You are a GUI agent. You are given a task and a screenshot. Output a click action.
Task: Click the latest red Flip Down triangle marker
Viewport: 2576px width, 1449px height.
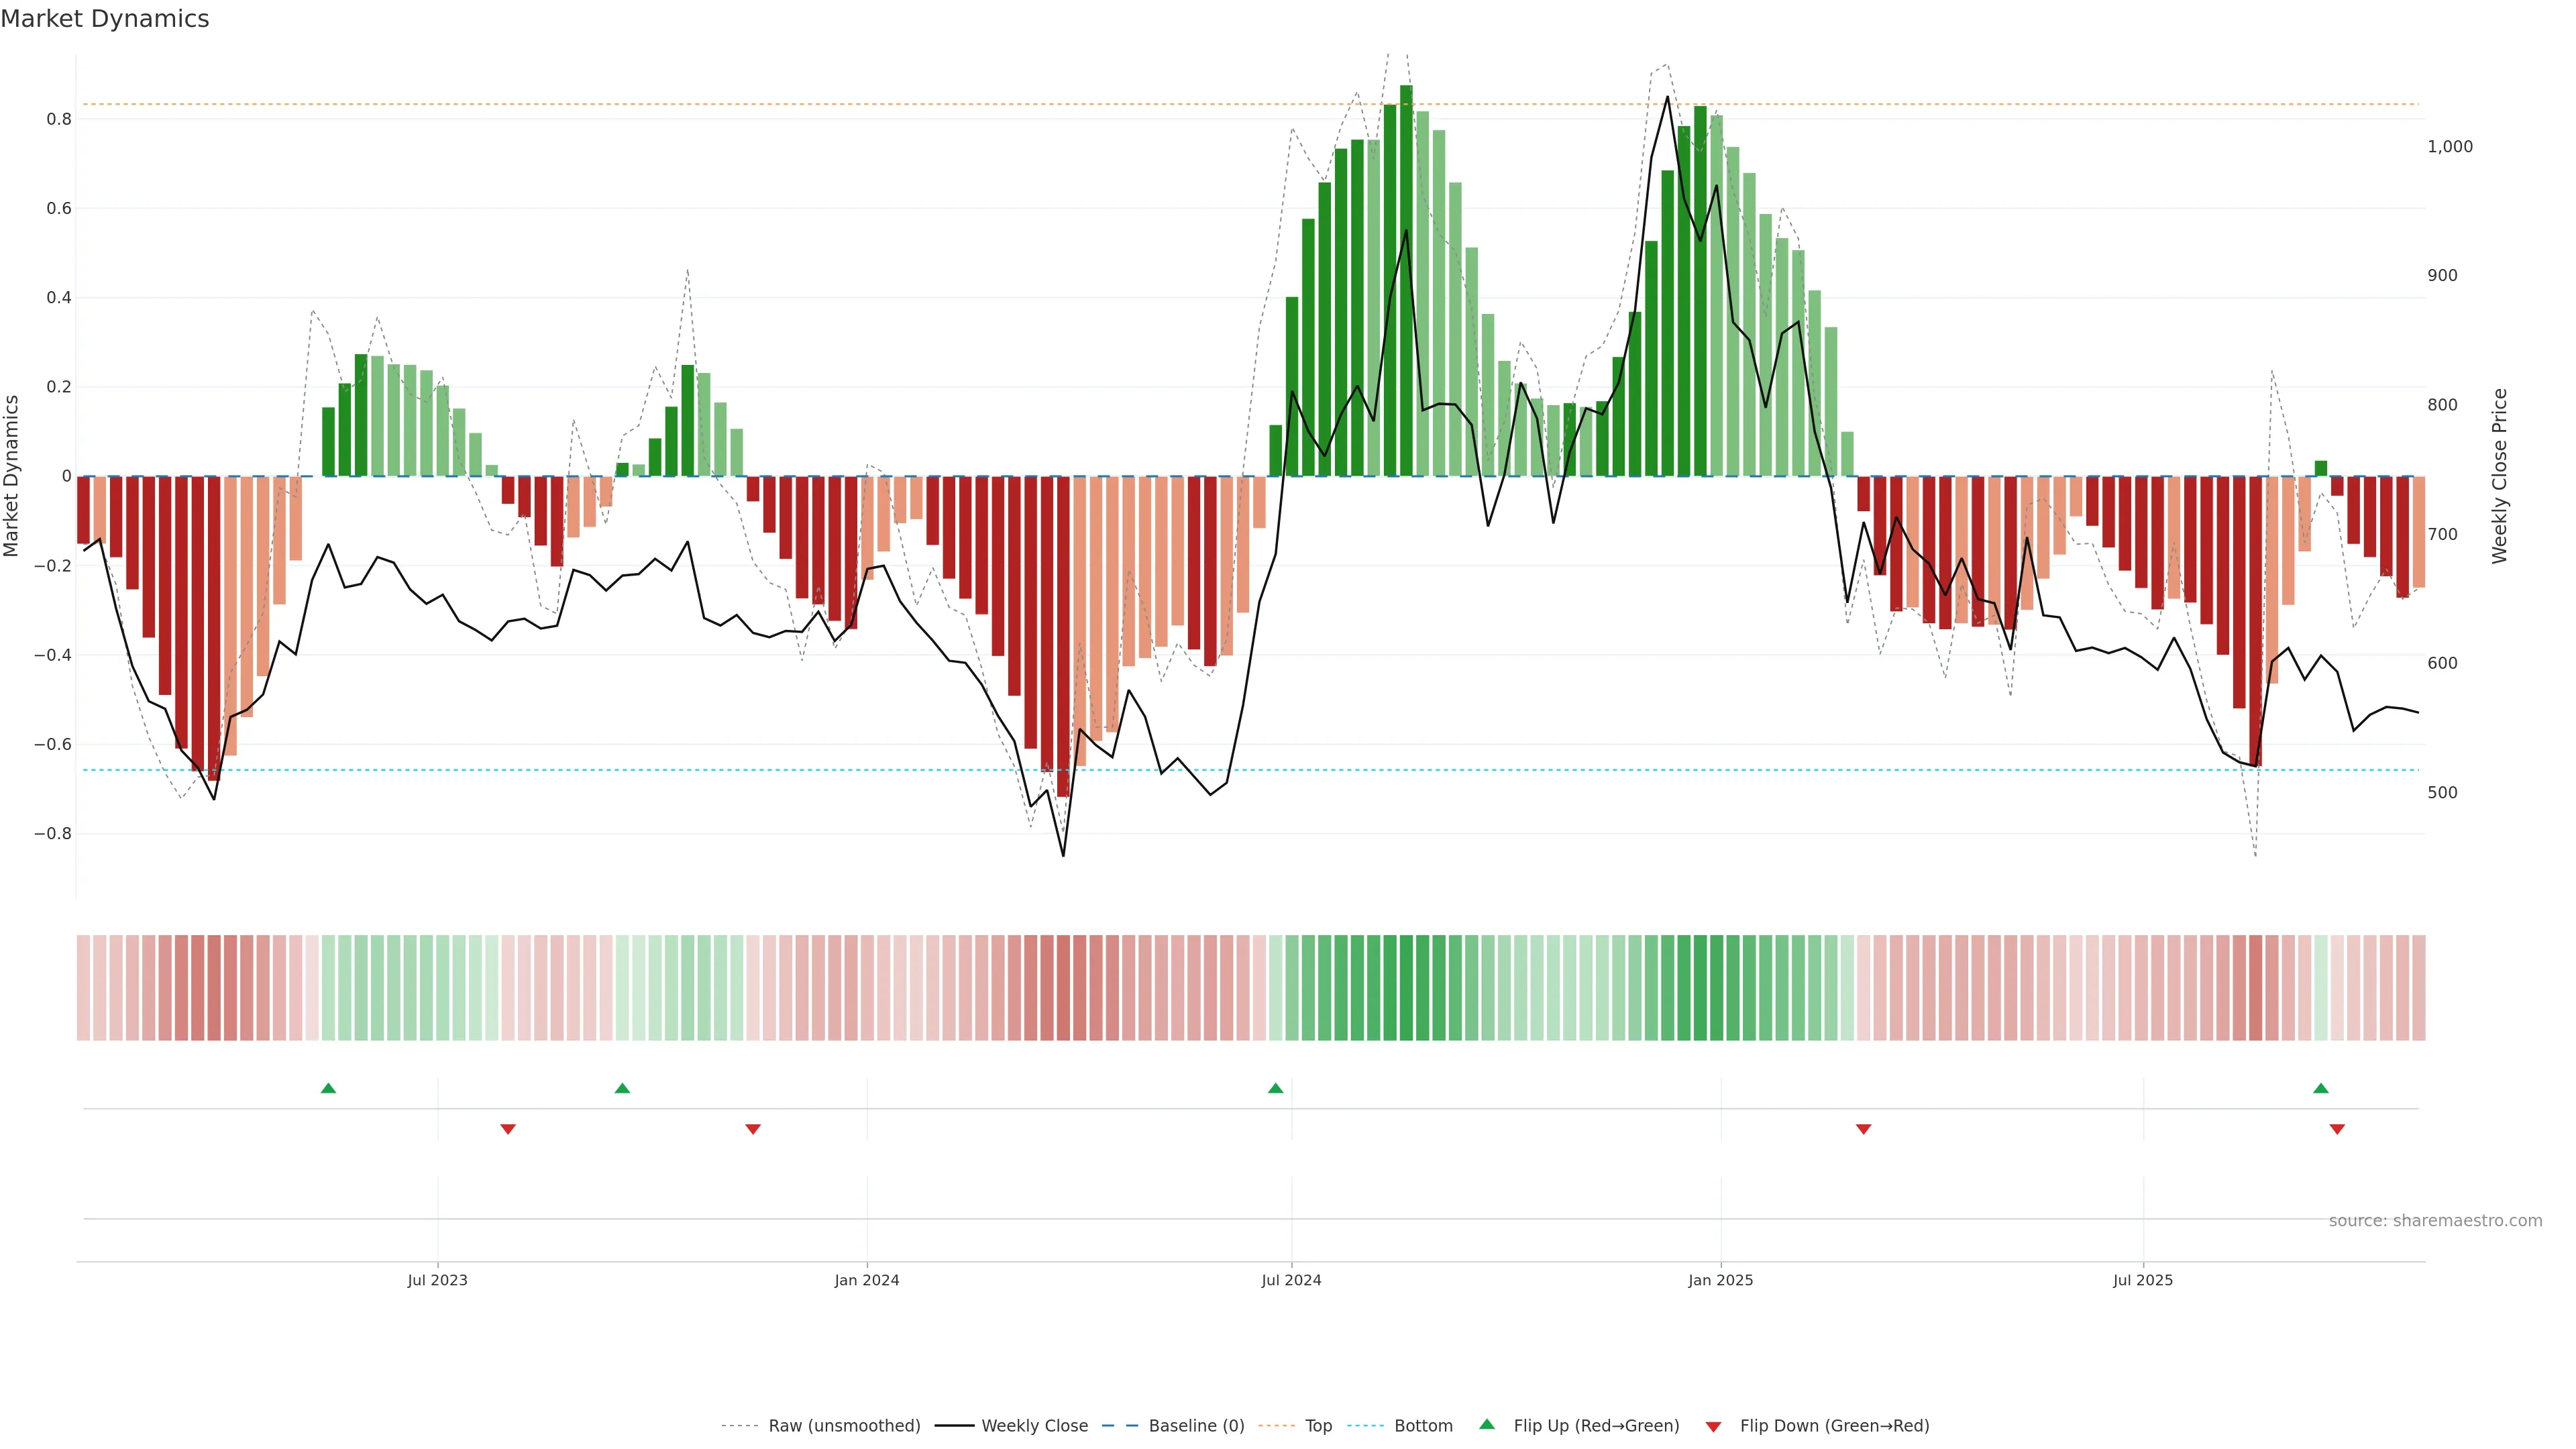(2337, 1129)
